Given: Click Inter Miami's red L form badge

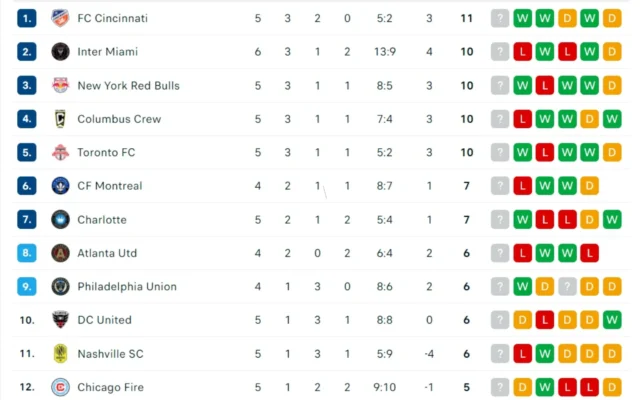Looking at the screenshot, I should pos(522,52).
